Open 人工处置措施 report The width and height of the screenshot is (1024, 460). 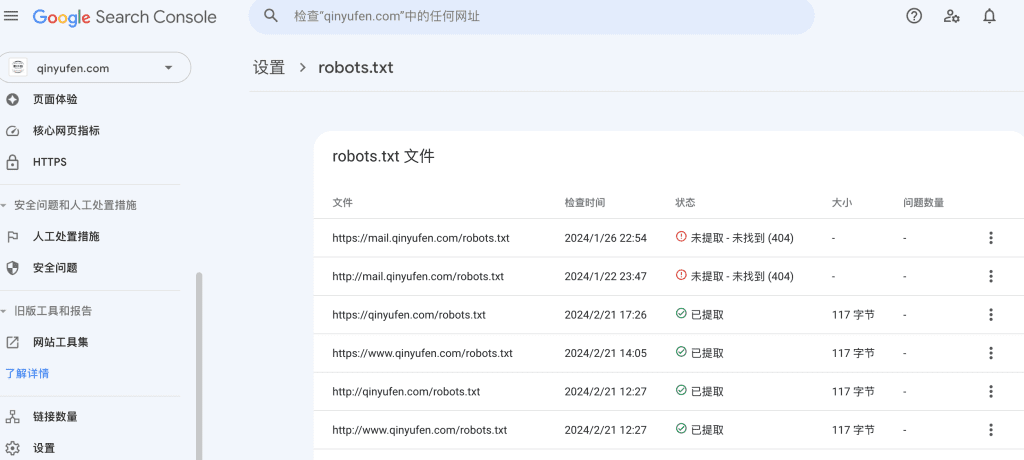(x=66, y=237)
